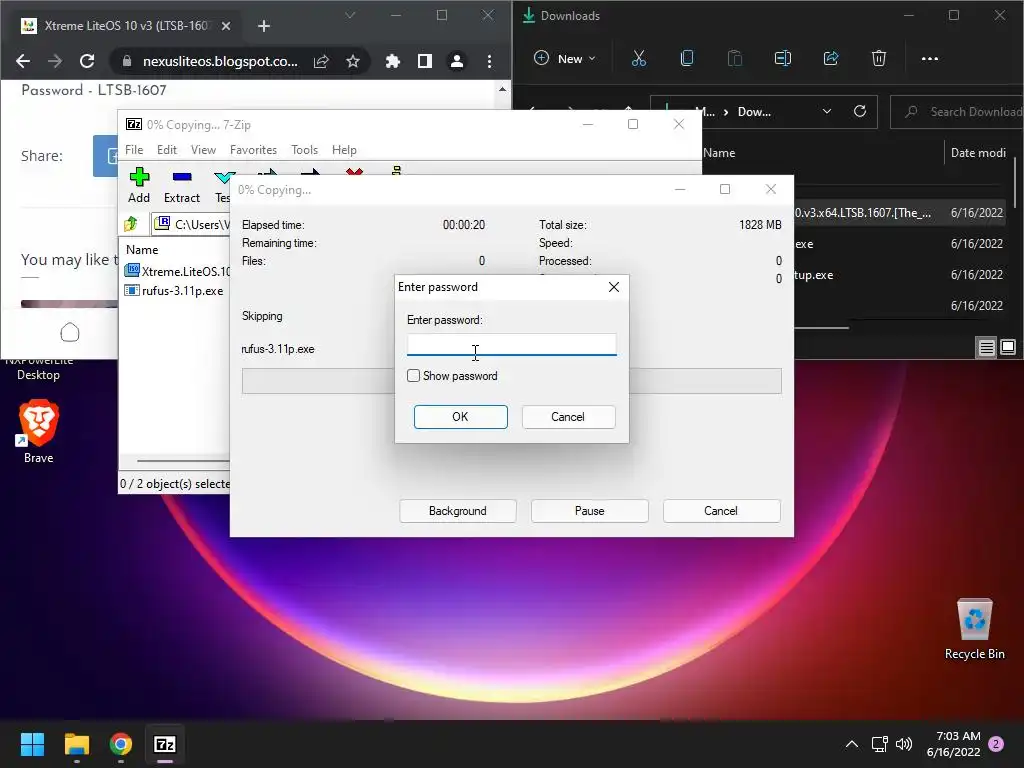Click Share icon in Downloads explorer
Viewport: 1024px width, 768px height.
pos(831,59)
